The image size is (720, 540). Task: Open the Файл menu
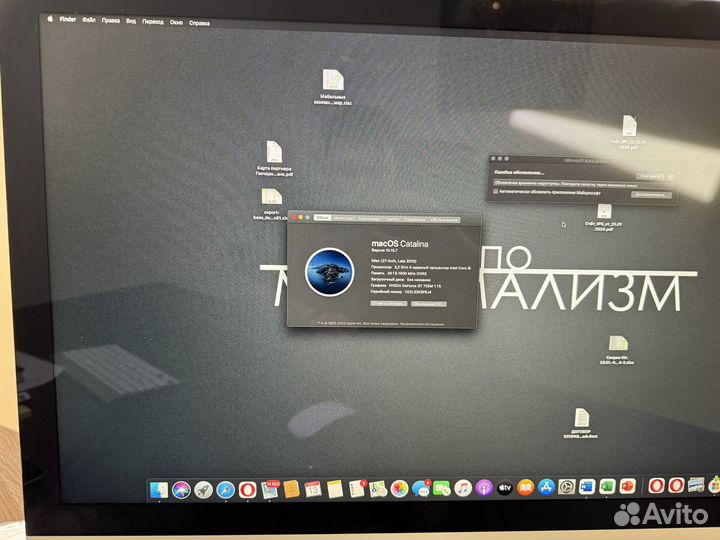89,20
